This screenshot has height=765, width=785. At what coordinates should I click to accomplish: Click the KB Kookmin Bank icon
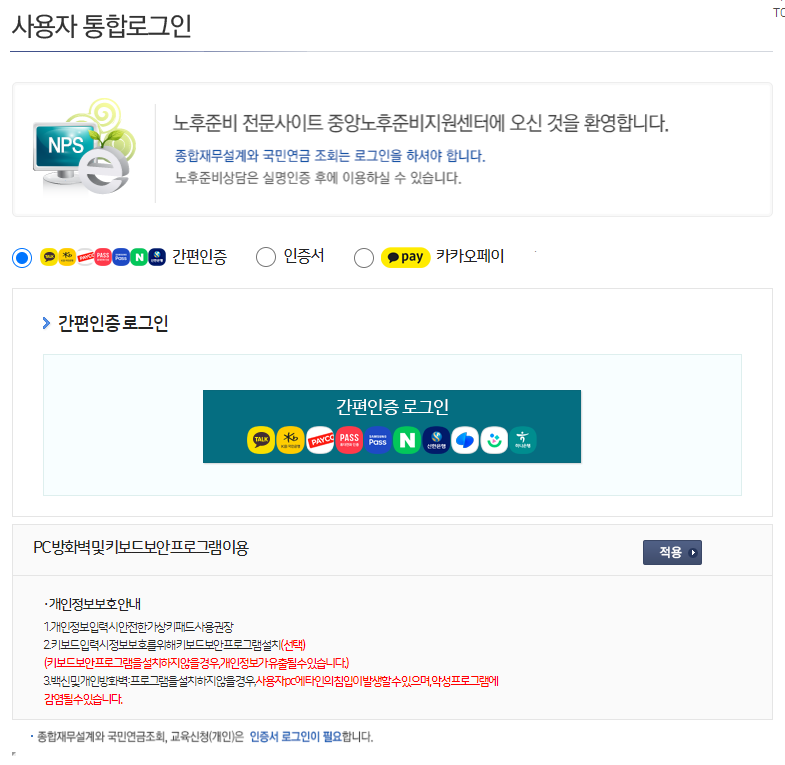point(290,440)
